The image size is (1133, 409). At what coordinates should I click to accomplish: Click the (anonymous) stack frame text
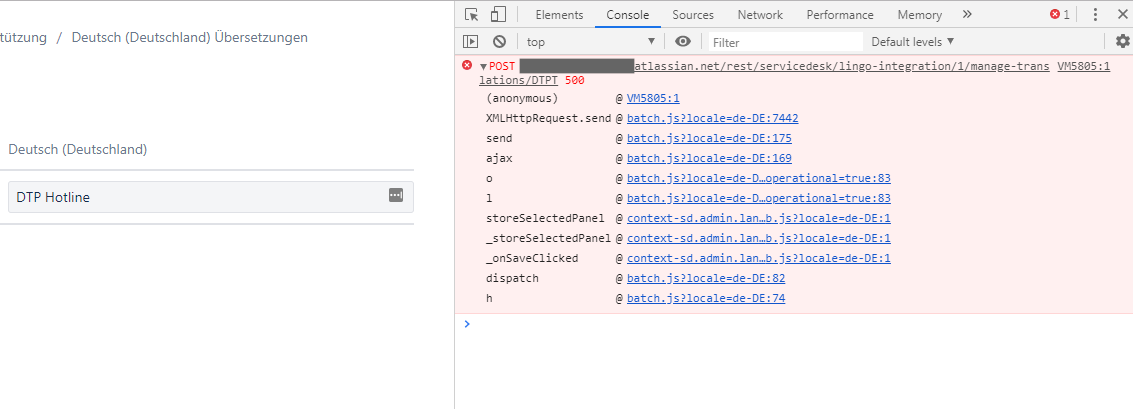point(522,98)
